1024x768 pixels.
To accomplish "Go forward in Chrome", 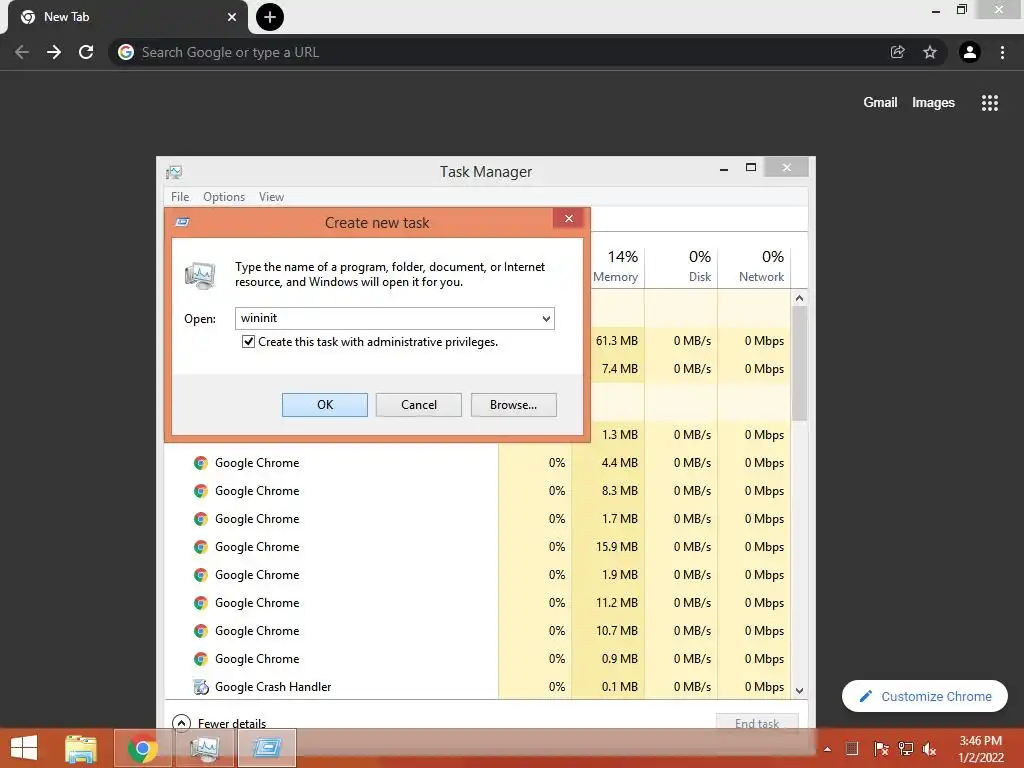I will click(x=54, y=52).
